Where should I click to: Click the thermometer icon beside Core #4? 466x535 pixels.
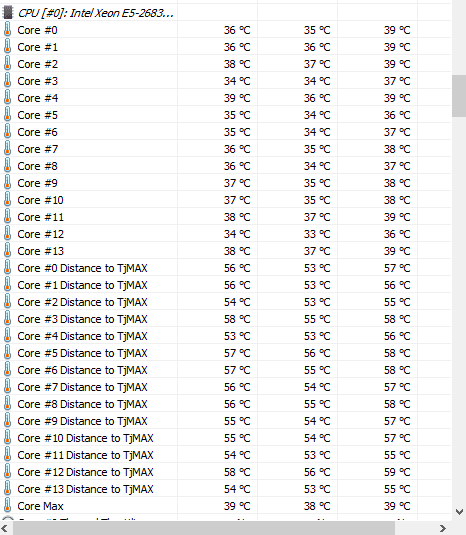pos(7,98)
